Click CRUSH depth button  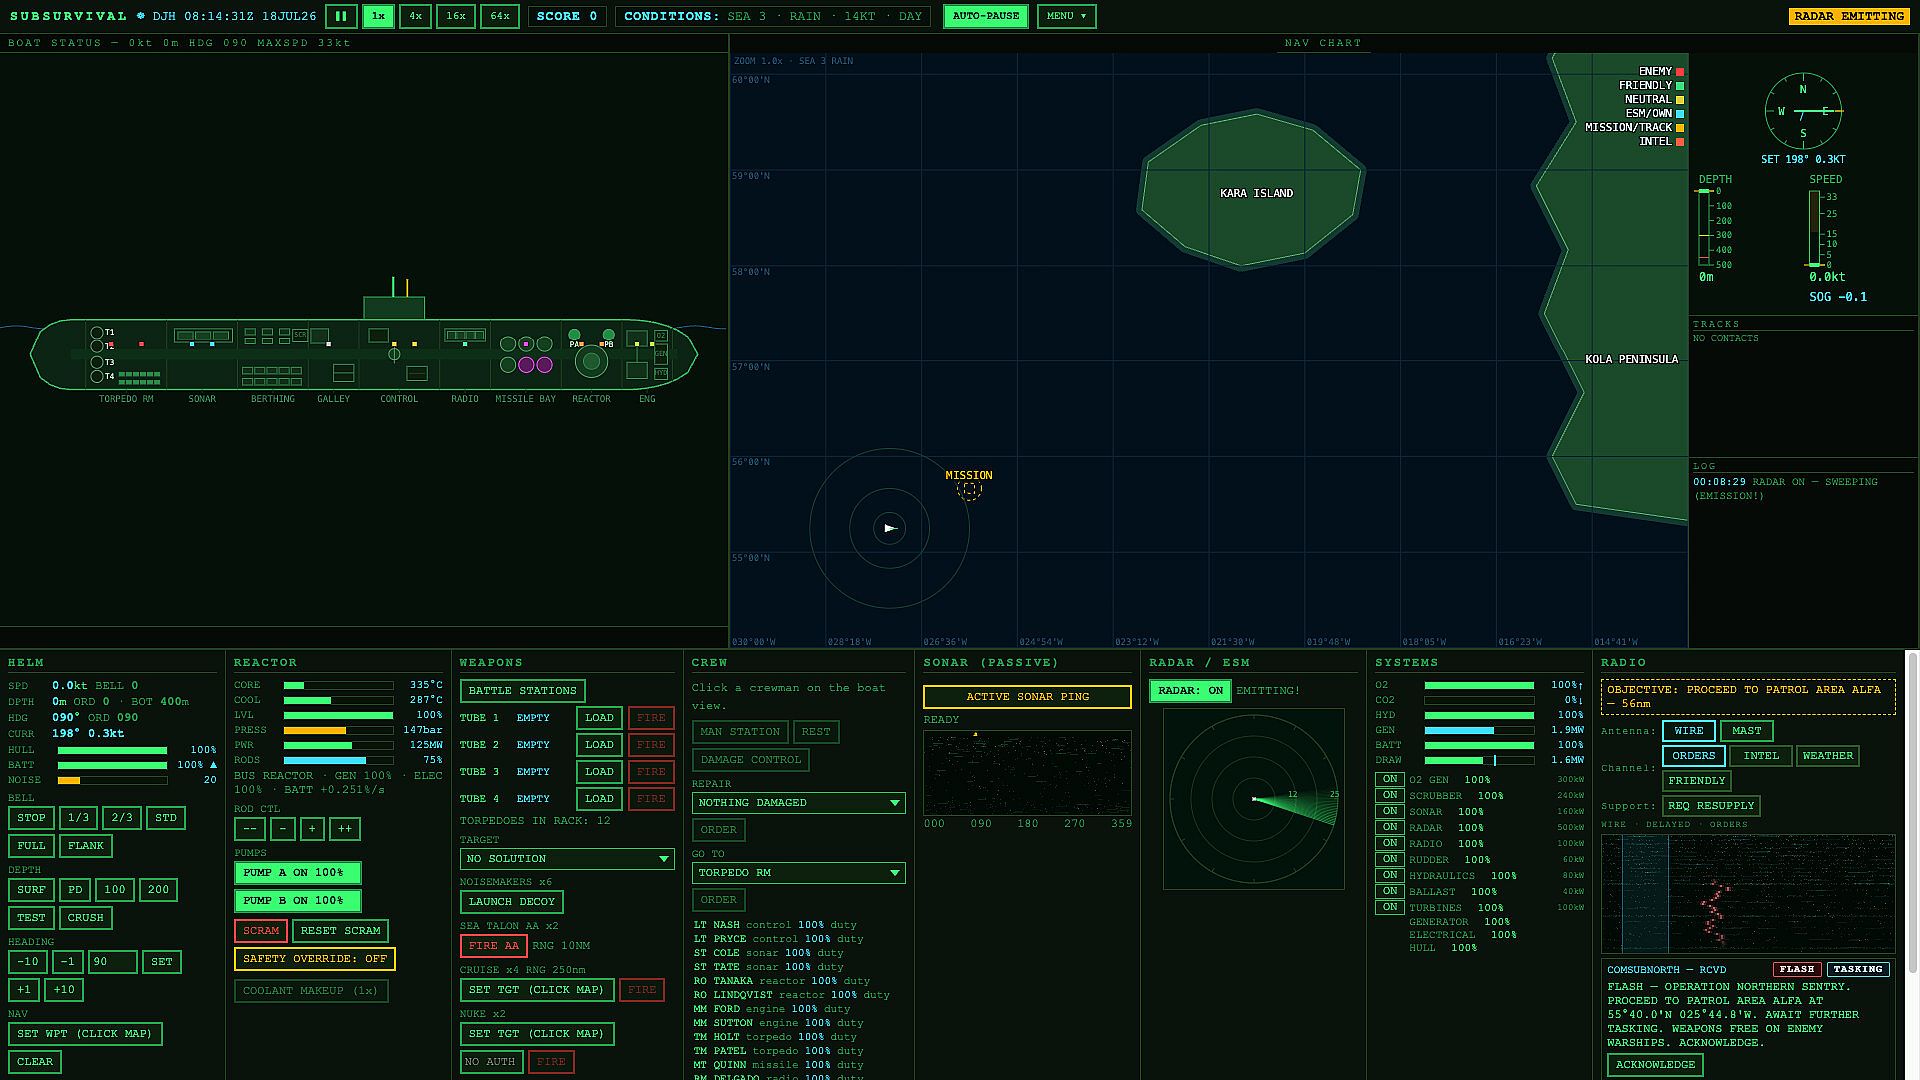pyautogui.click(x=86, y=918)
